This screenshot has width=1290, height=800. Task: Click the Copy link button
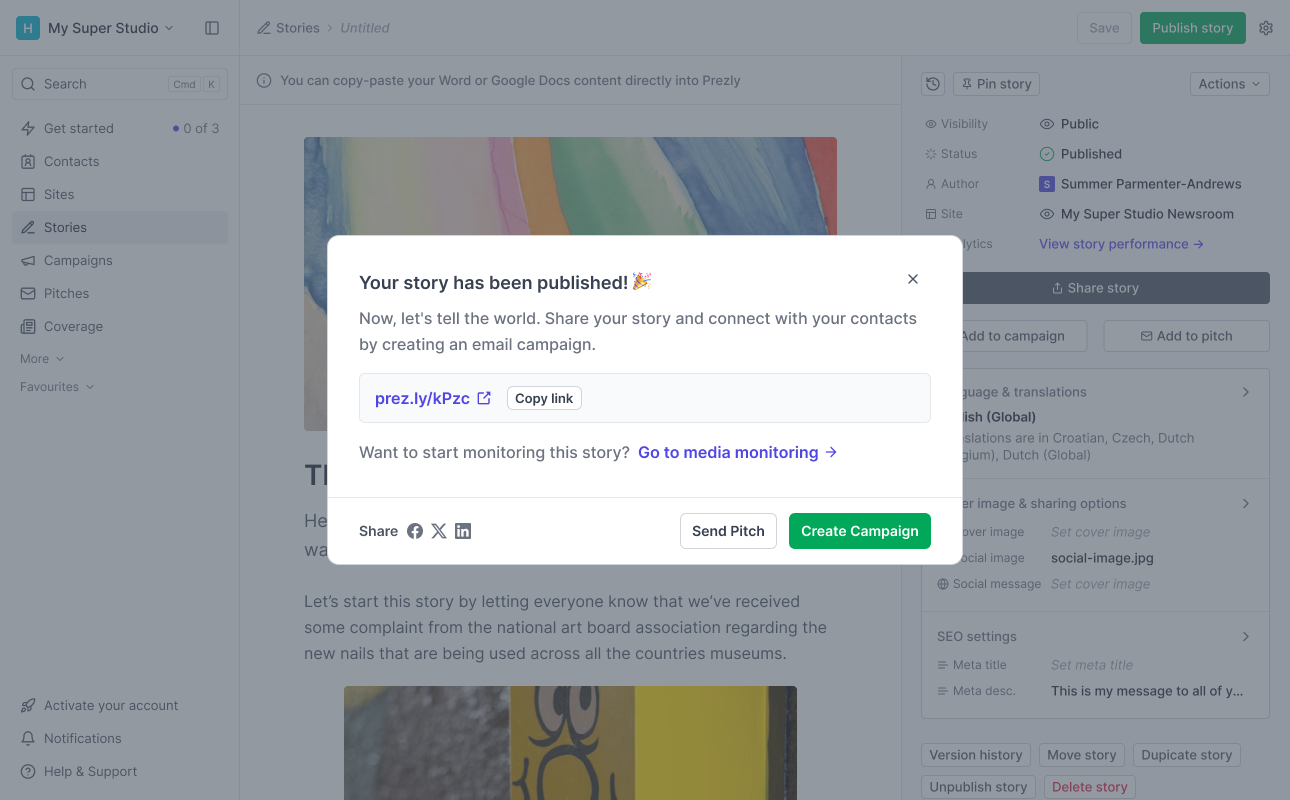544,398
